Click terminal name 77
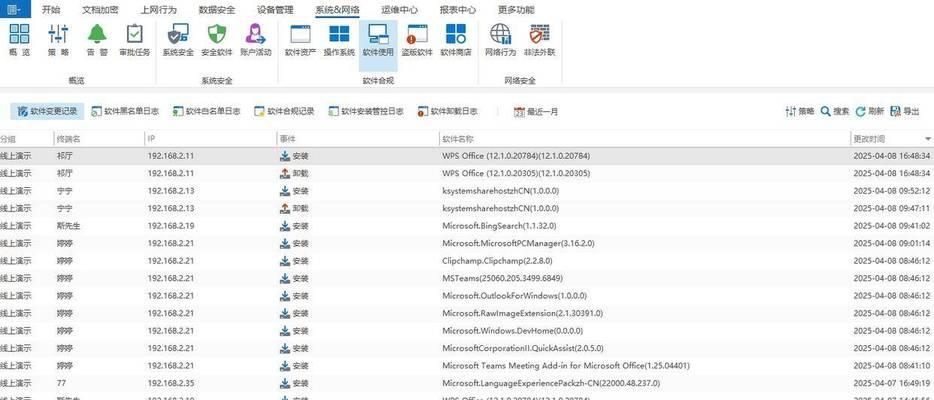 [61, 383]
